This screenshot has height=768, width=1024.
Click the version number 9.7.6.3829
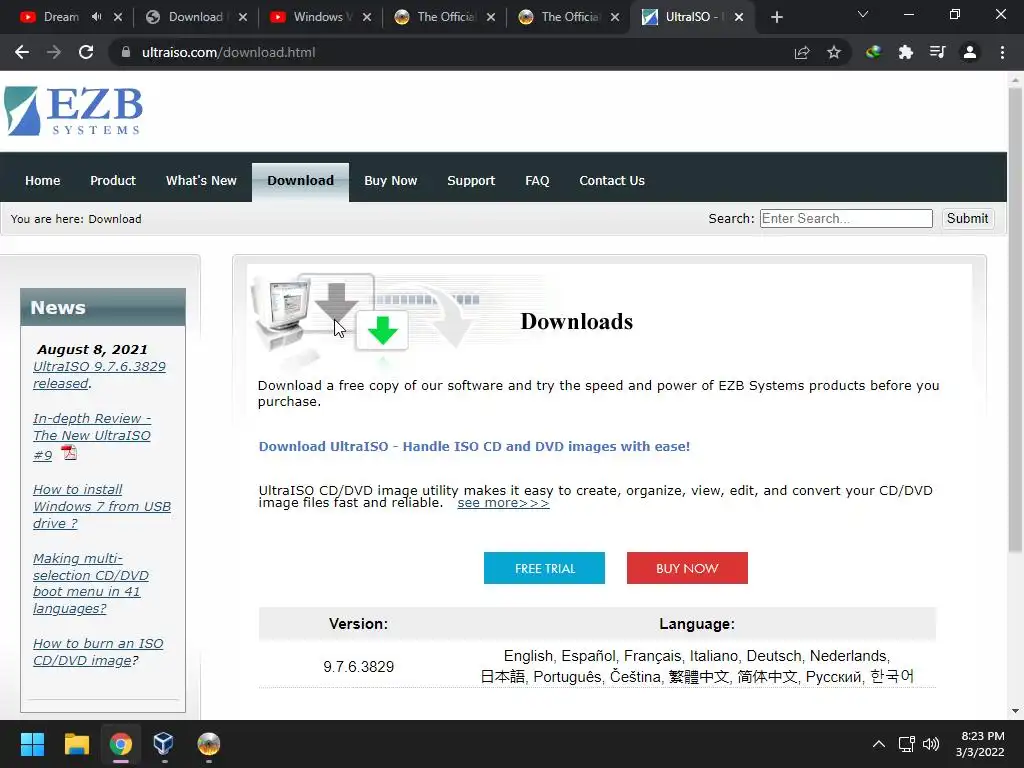[x=359, y=667]
